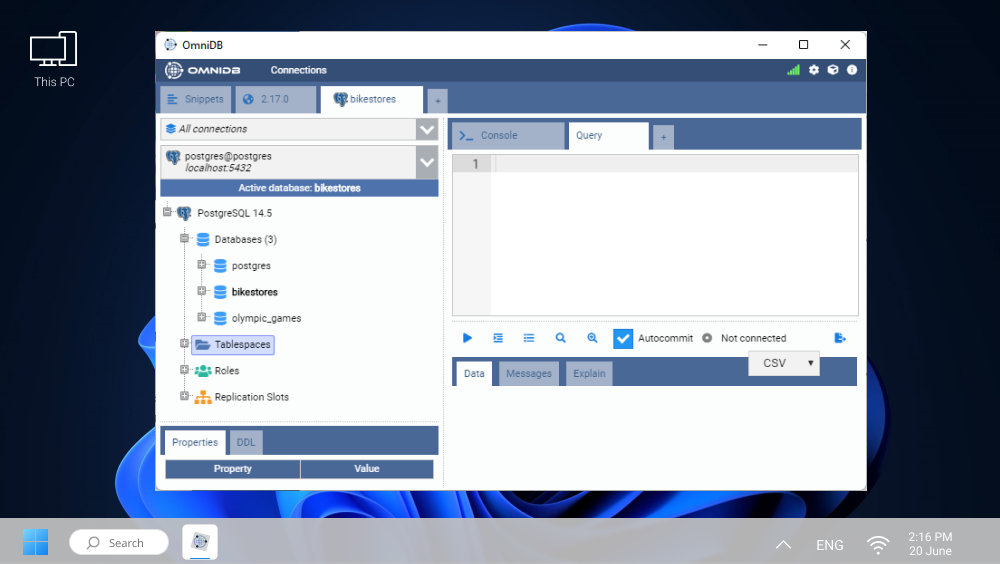Click the Databases stack icon
The width and height of the screenshot is (1000, 564).
click(203, 239)
